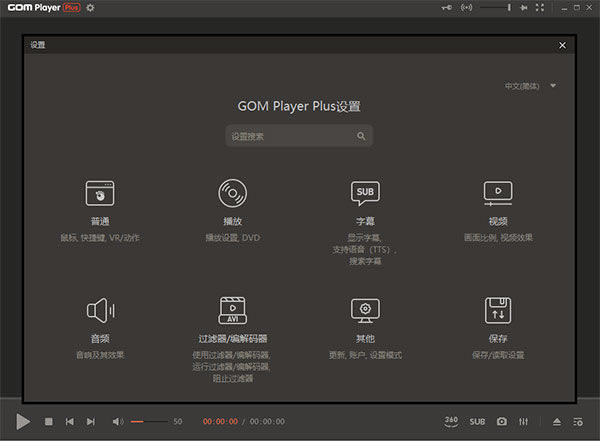Viewport: 600px width, 442px height.
Task: Mute the volume with the speaker icon
Action: coord(117,422)
